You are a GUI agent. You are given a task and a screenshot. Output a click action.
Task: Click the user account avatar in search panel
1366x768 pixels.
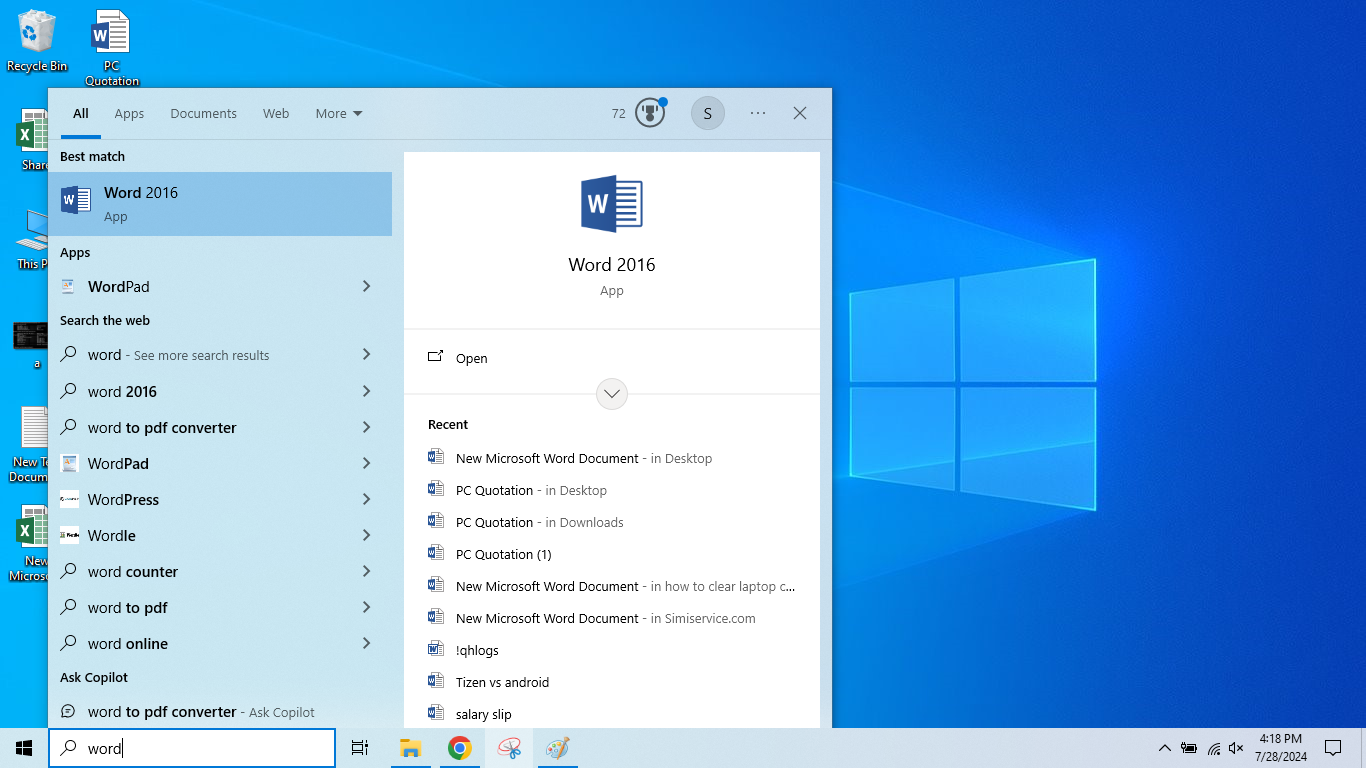tap(708, 113)
